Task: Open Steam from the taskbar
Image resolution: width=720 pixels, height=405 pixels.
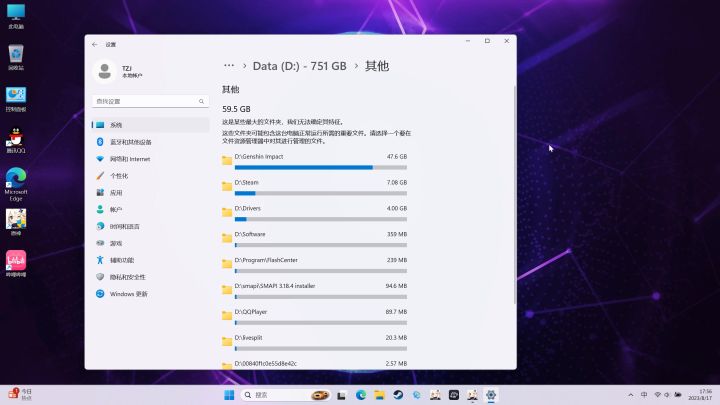Action: click(398, 395)
